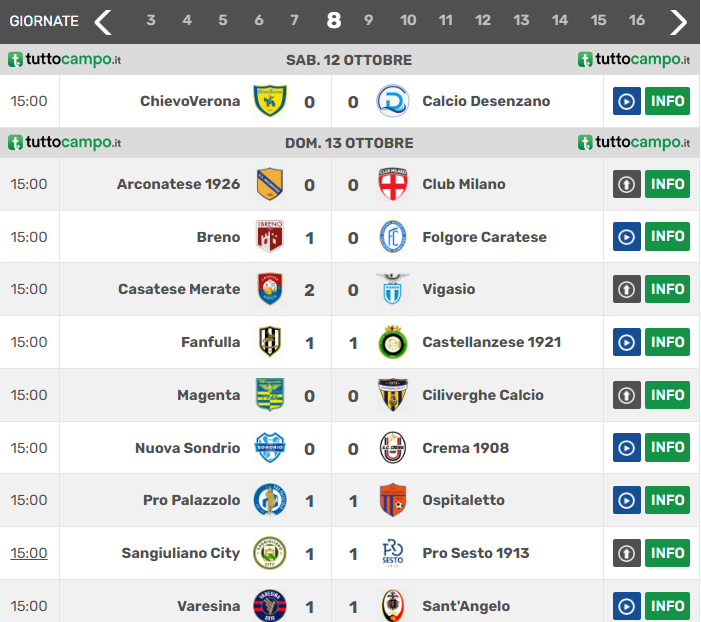Open Sangiuliano City match time link

click(29, 553)
